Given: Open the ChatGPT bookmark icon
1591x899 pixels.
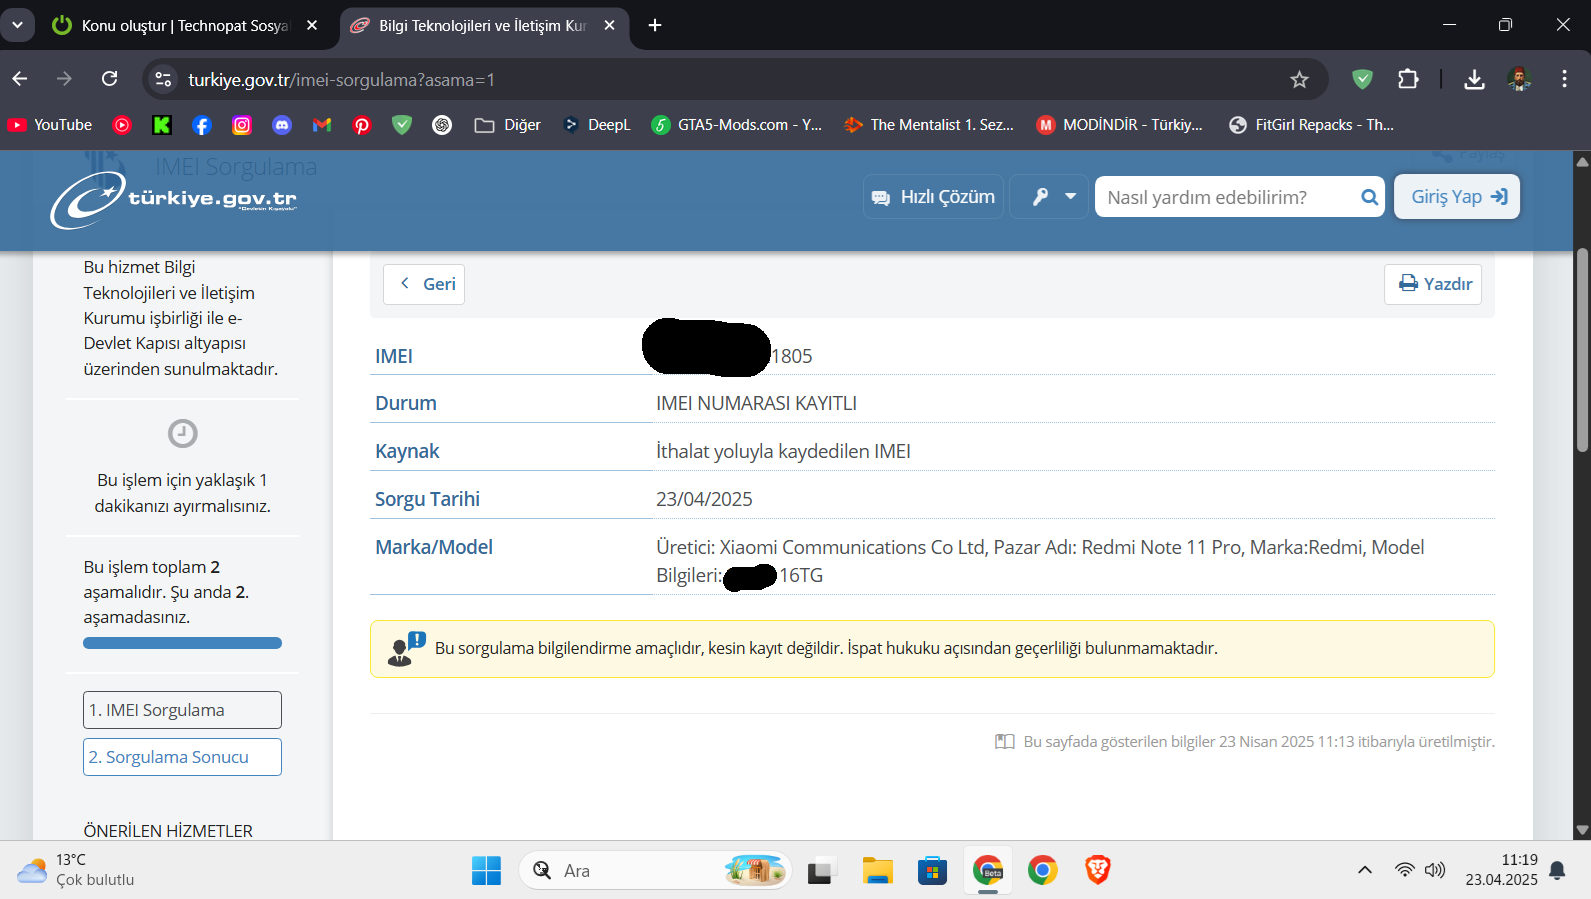Looking at the screenshot, I should tap(442, 125).
